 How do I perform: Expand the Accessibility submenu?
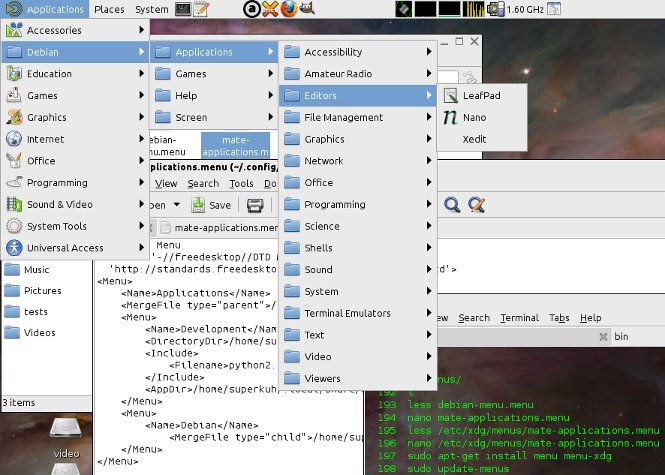358,52
